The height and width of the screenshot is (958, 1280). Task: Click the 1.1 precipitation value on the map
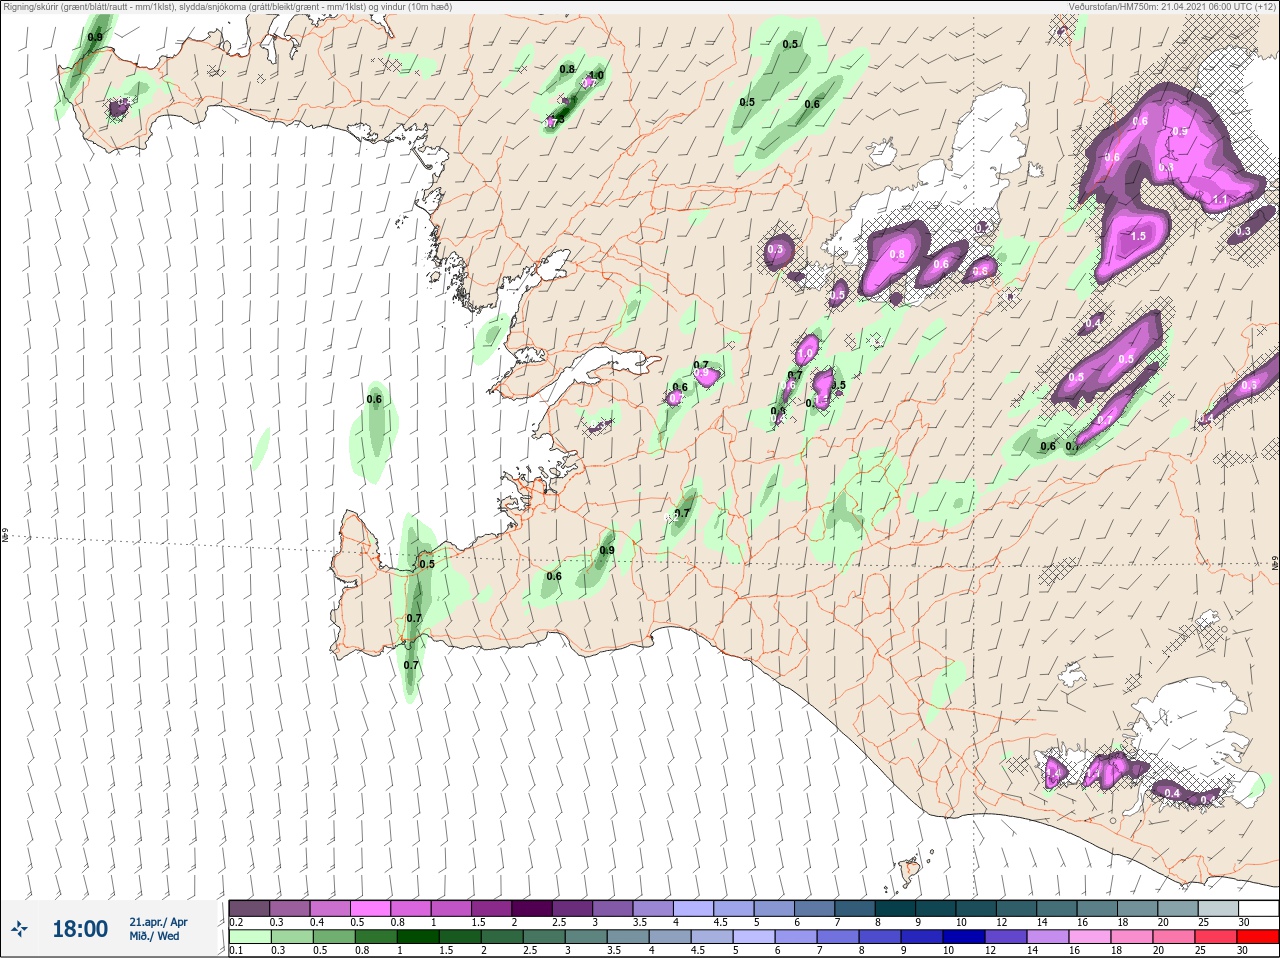(1220, 200)
